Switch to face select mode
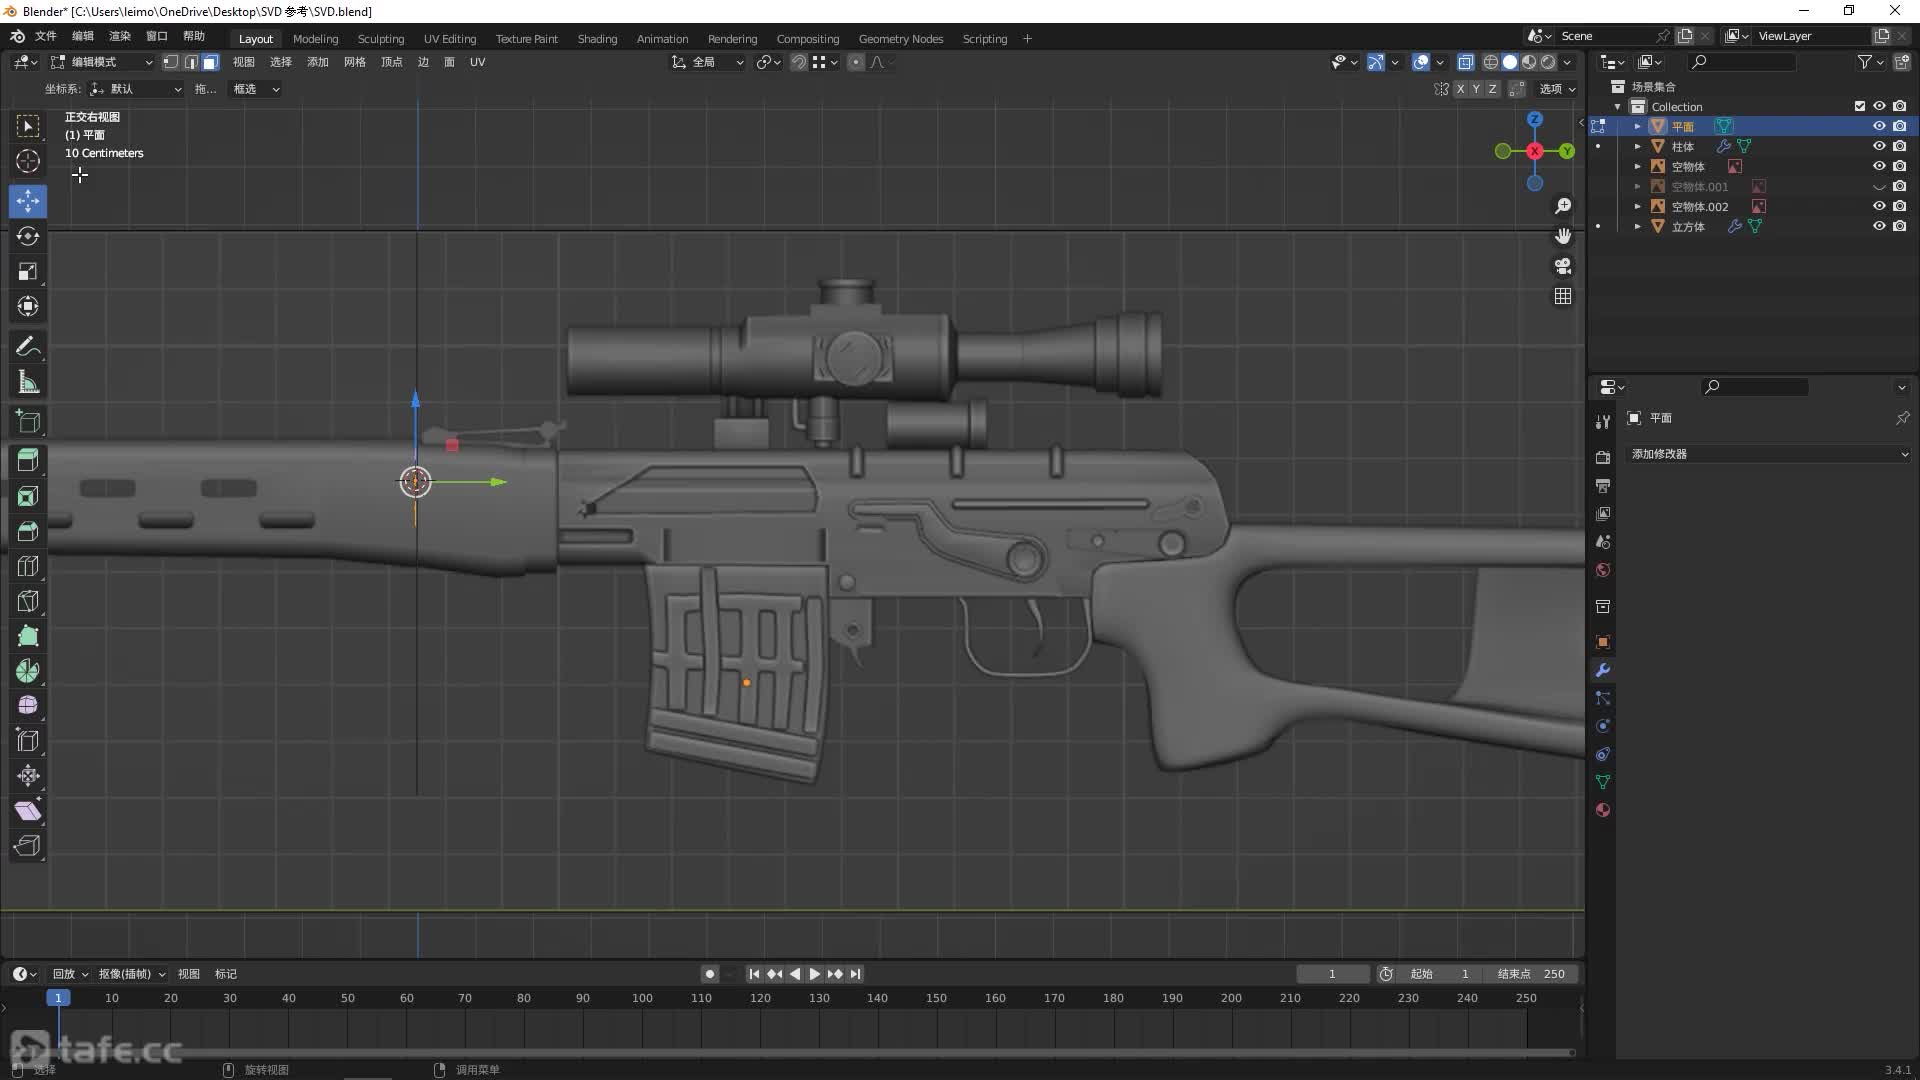Screen dimensions: 1920x1080 210,62
